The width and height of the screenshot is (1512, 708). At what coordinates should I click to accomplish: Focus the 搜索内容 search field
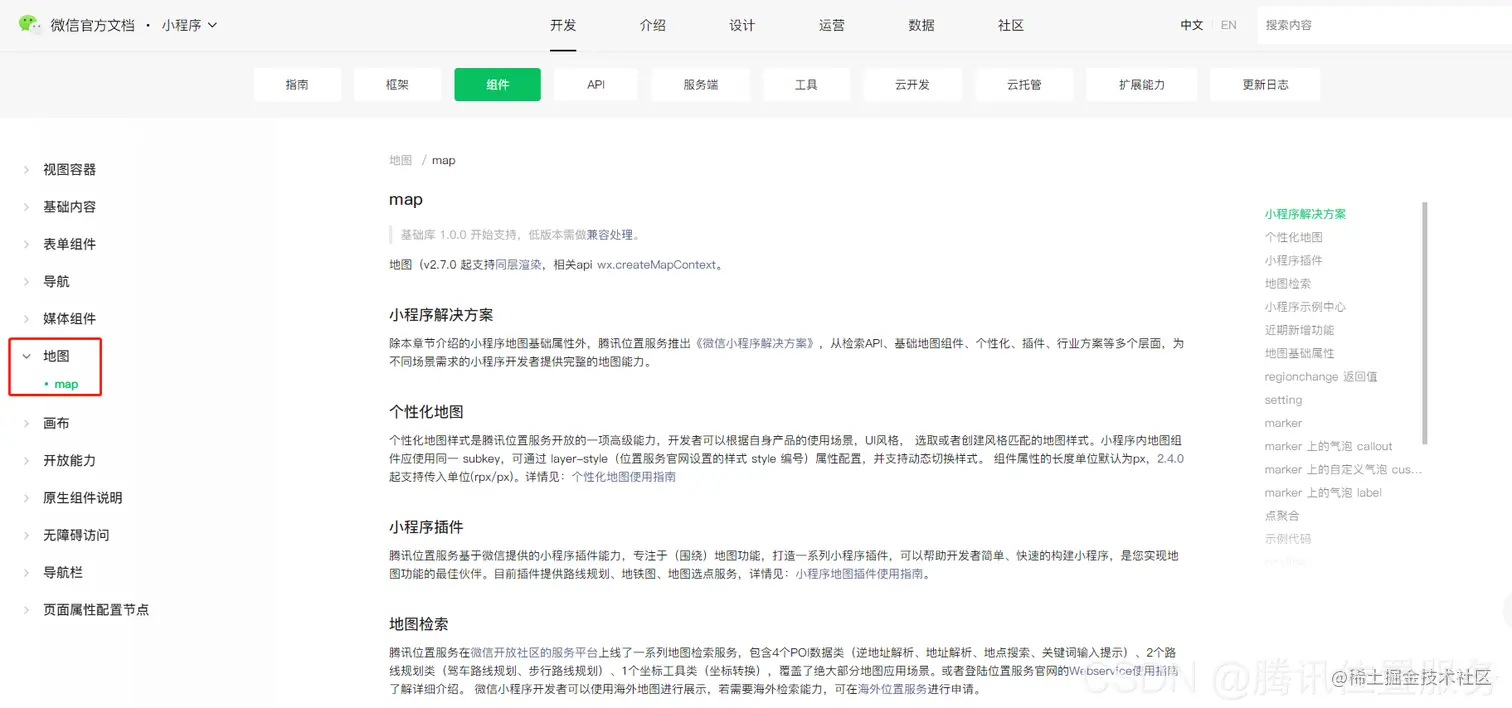(x=1384, y=25)
